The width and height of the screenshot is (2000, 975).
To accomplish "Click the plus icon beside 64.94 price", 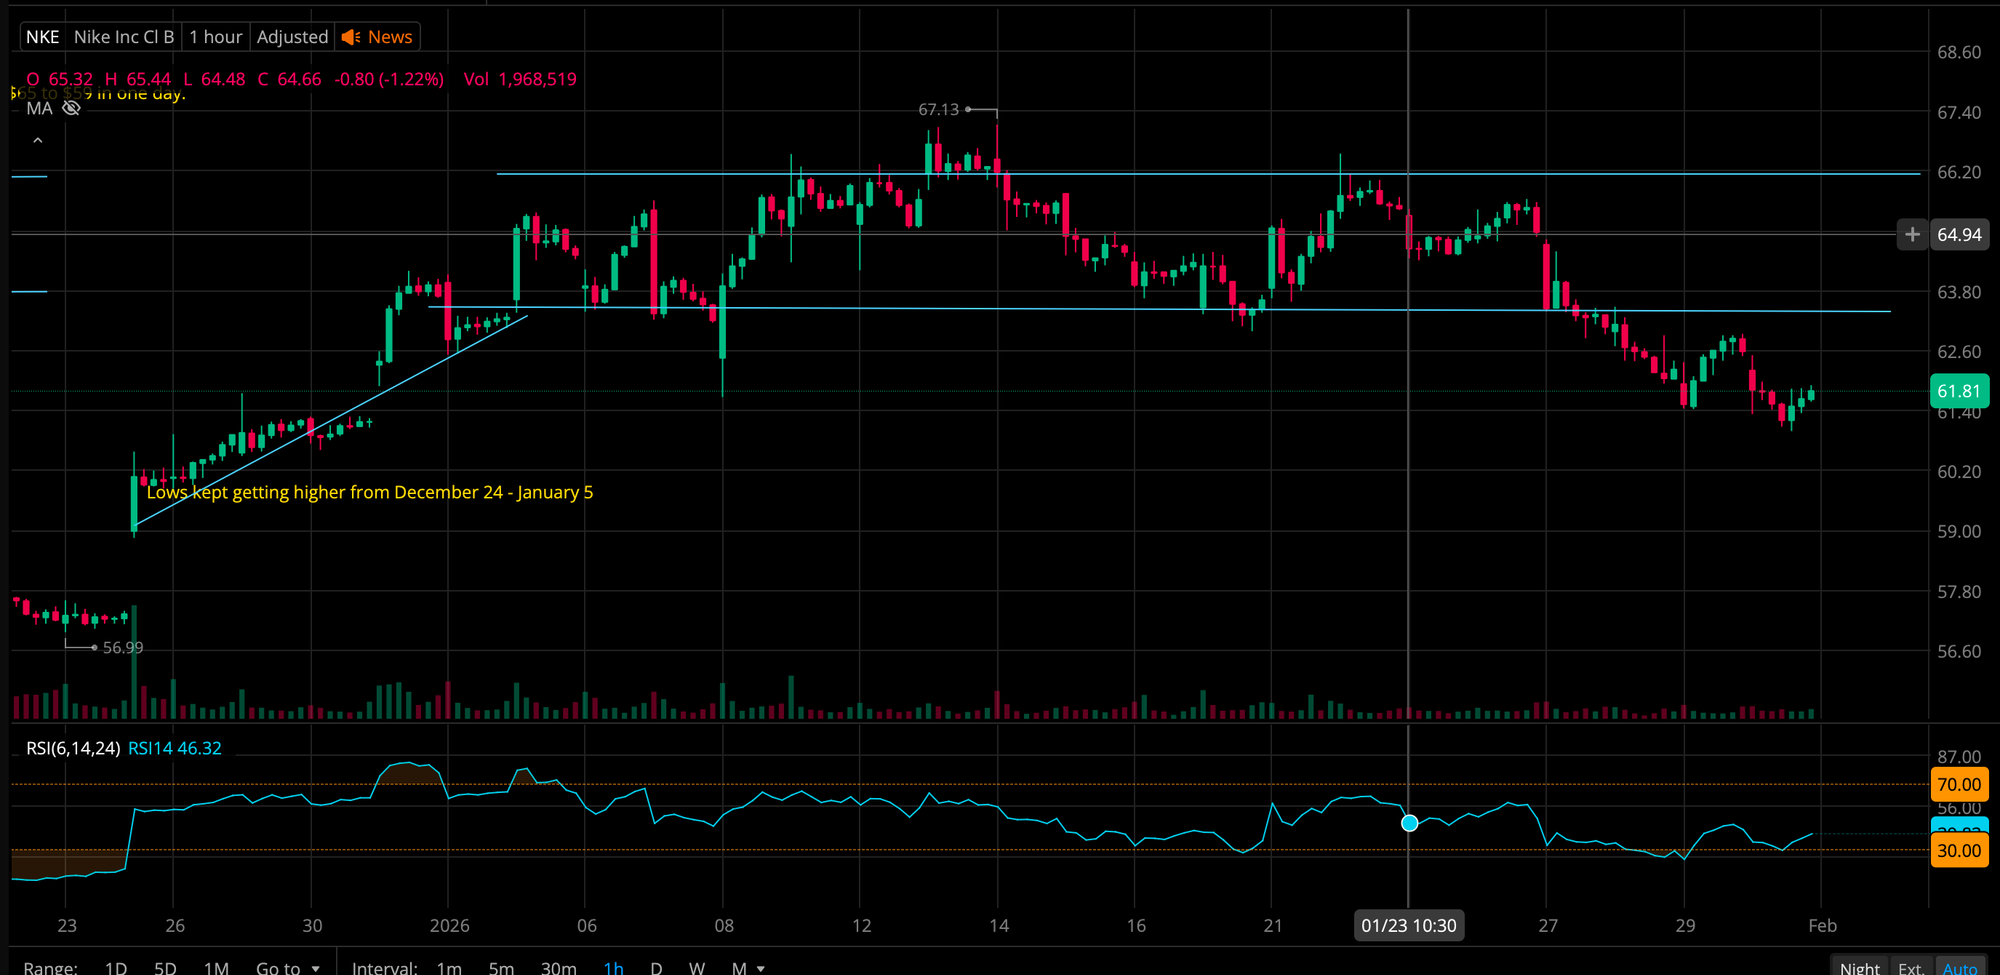I will coord(1912,234).
